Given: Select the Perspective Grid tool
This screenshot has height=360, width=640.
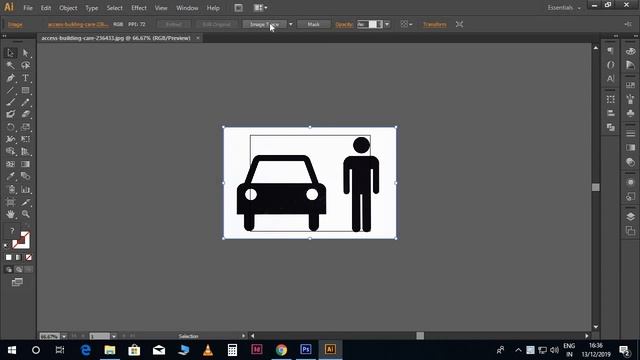Looking at the screenshot, I should (25, 152).
